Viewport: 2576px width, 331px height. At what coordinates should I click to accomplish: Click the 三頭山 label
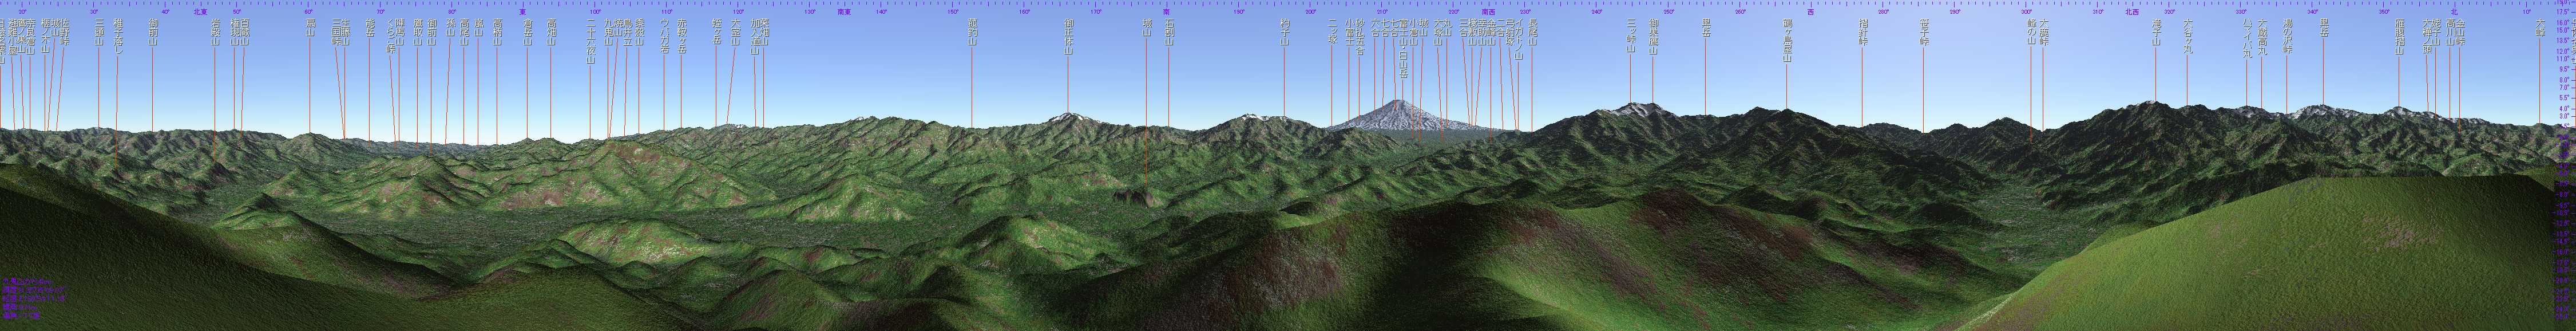(x=99, y=32)
